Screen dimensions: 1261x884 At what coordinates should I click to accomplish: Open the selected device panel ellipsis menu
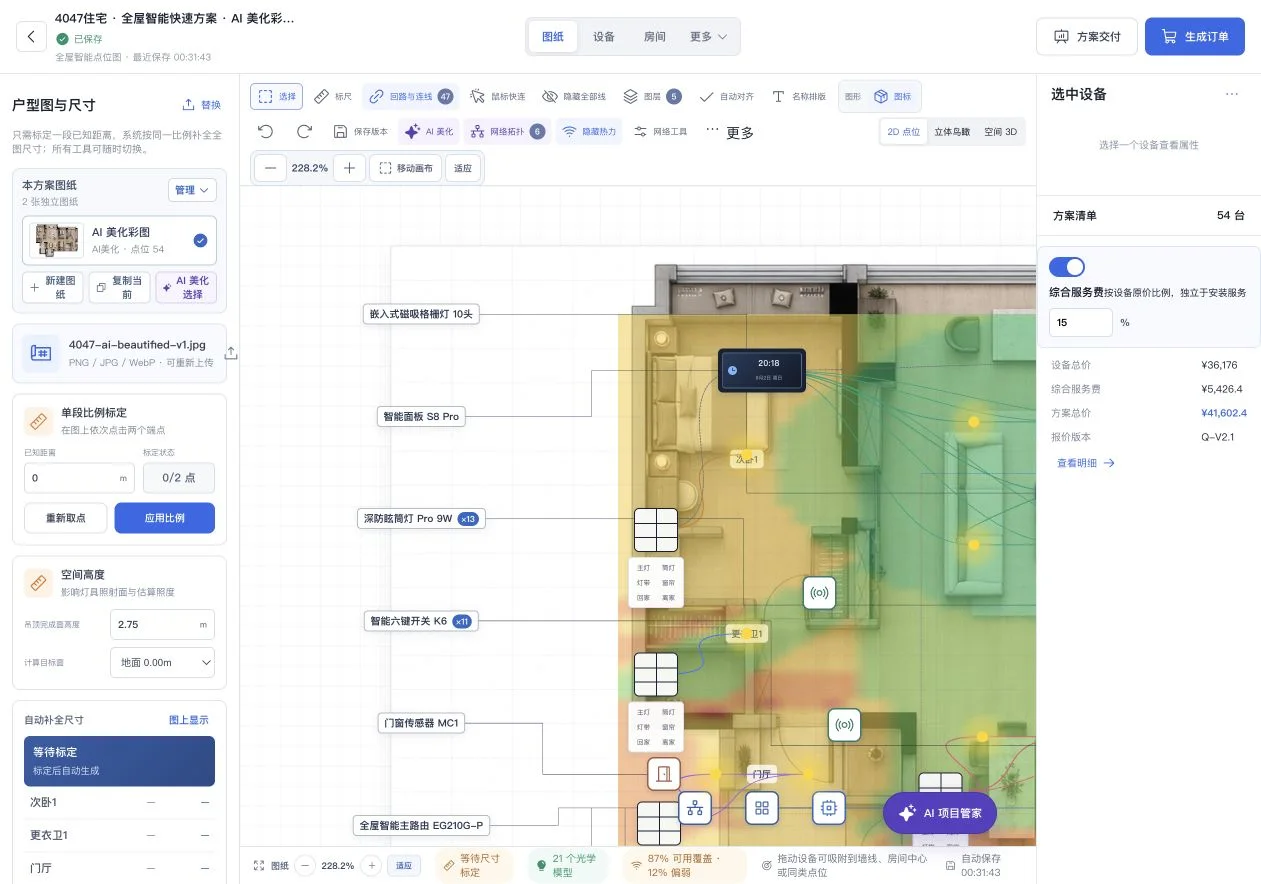[x=1231, y=94]
